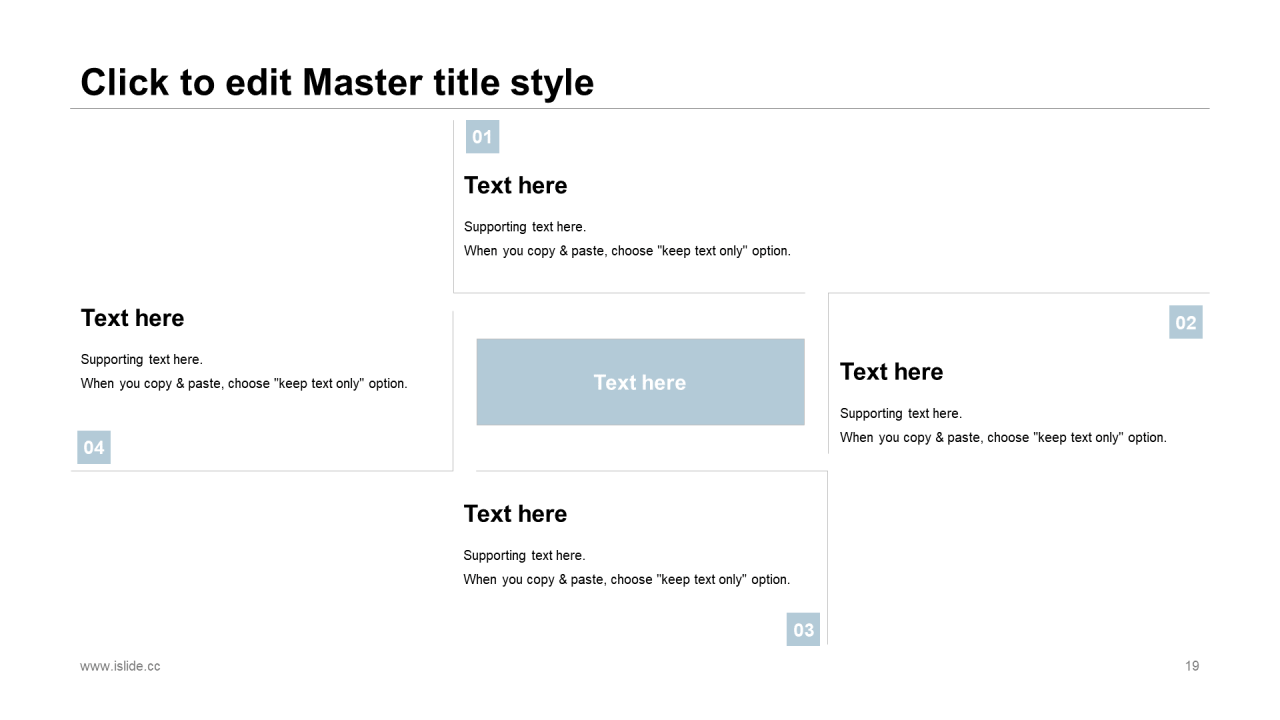Select the "keep text only" line above badge 04
The image size is (1280, 720).
click(244, 383)
